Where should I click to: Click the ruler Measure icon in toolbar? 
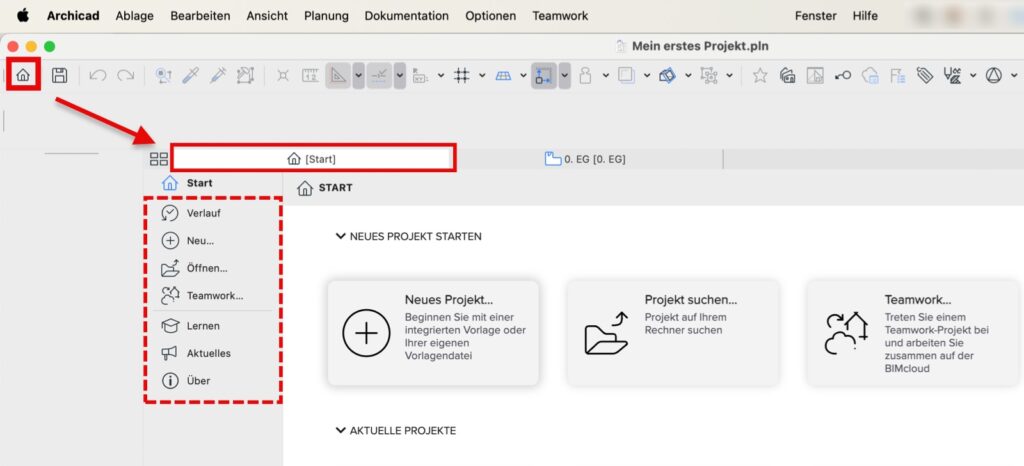pos(310,76)
